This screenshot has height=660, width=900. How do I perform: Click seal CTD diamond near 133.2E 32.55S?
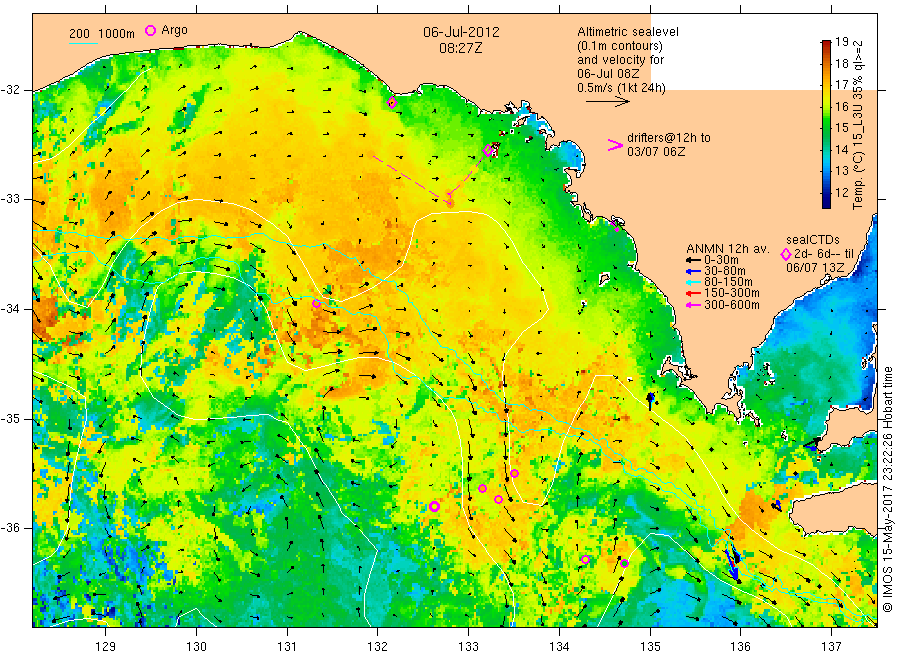click(488, 151)
